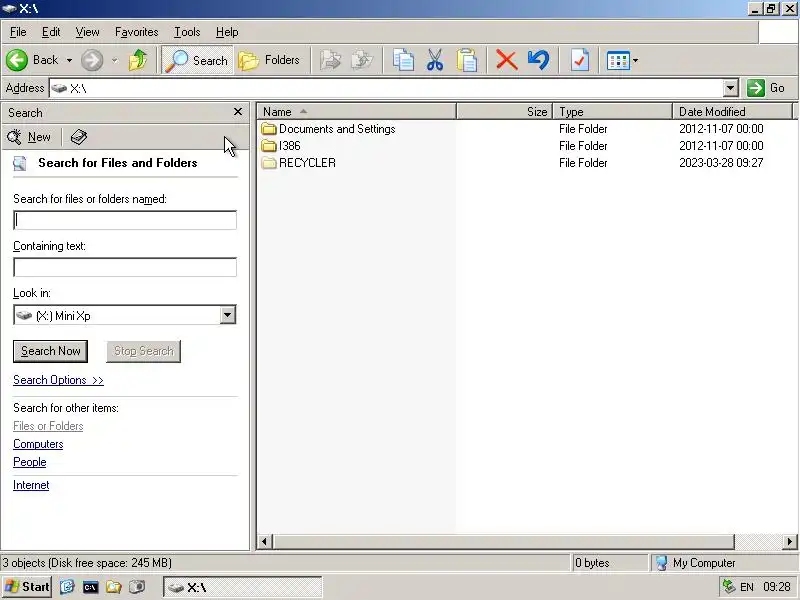Click the horizontal scrollbar right arrow
The height and width of the screenshot is (600, 800).
coord(790,541)
